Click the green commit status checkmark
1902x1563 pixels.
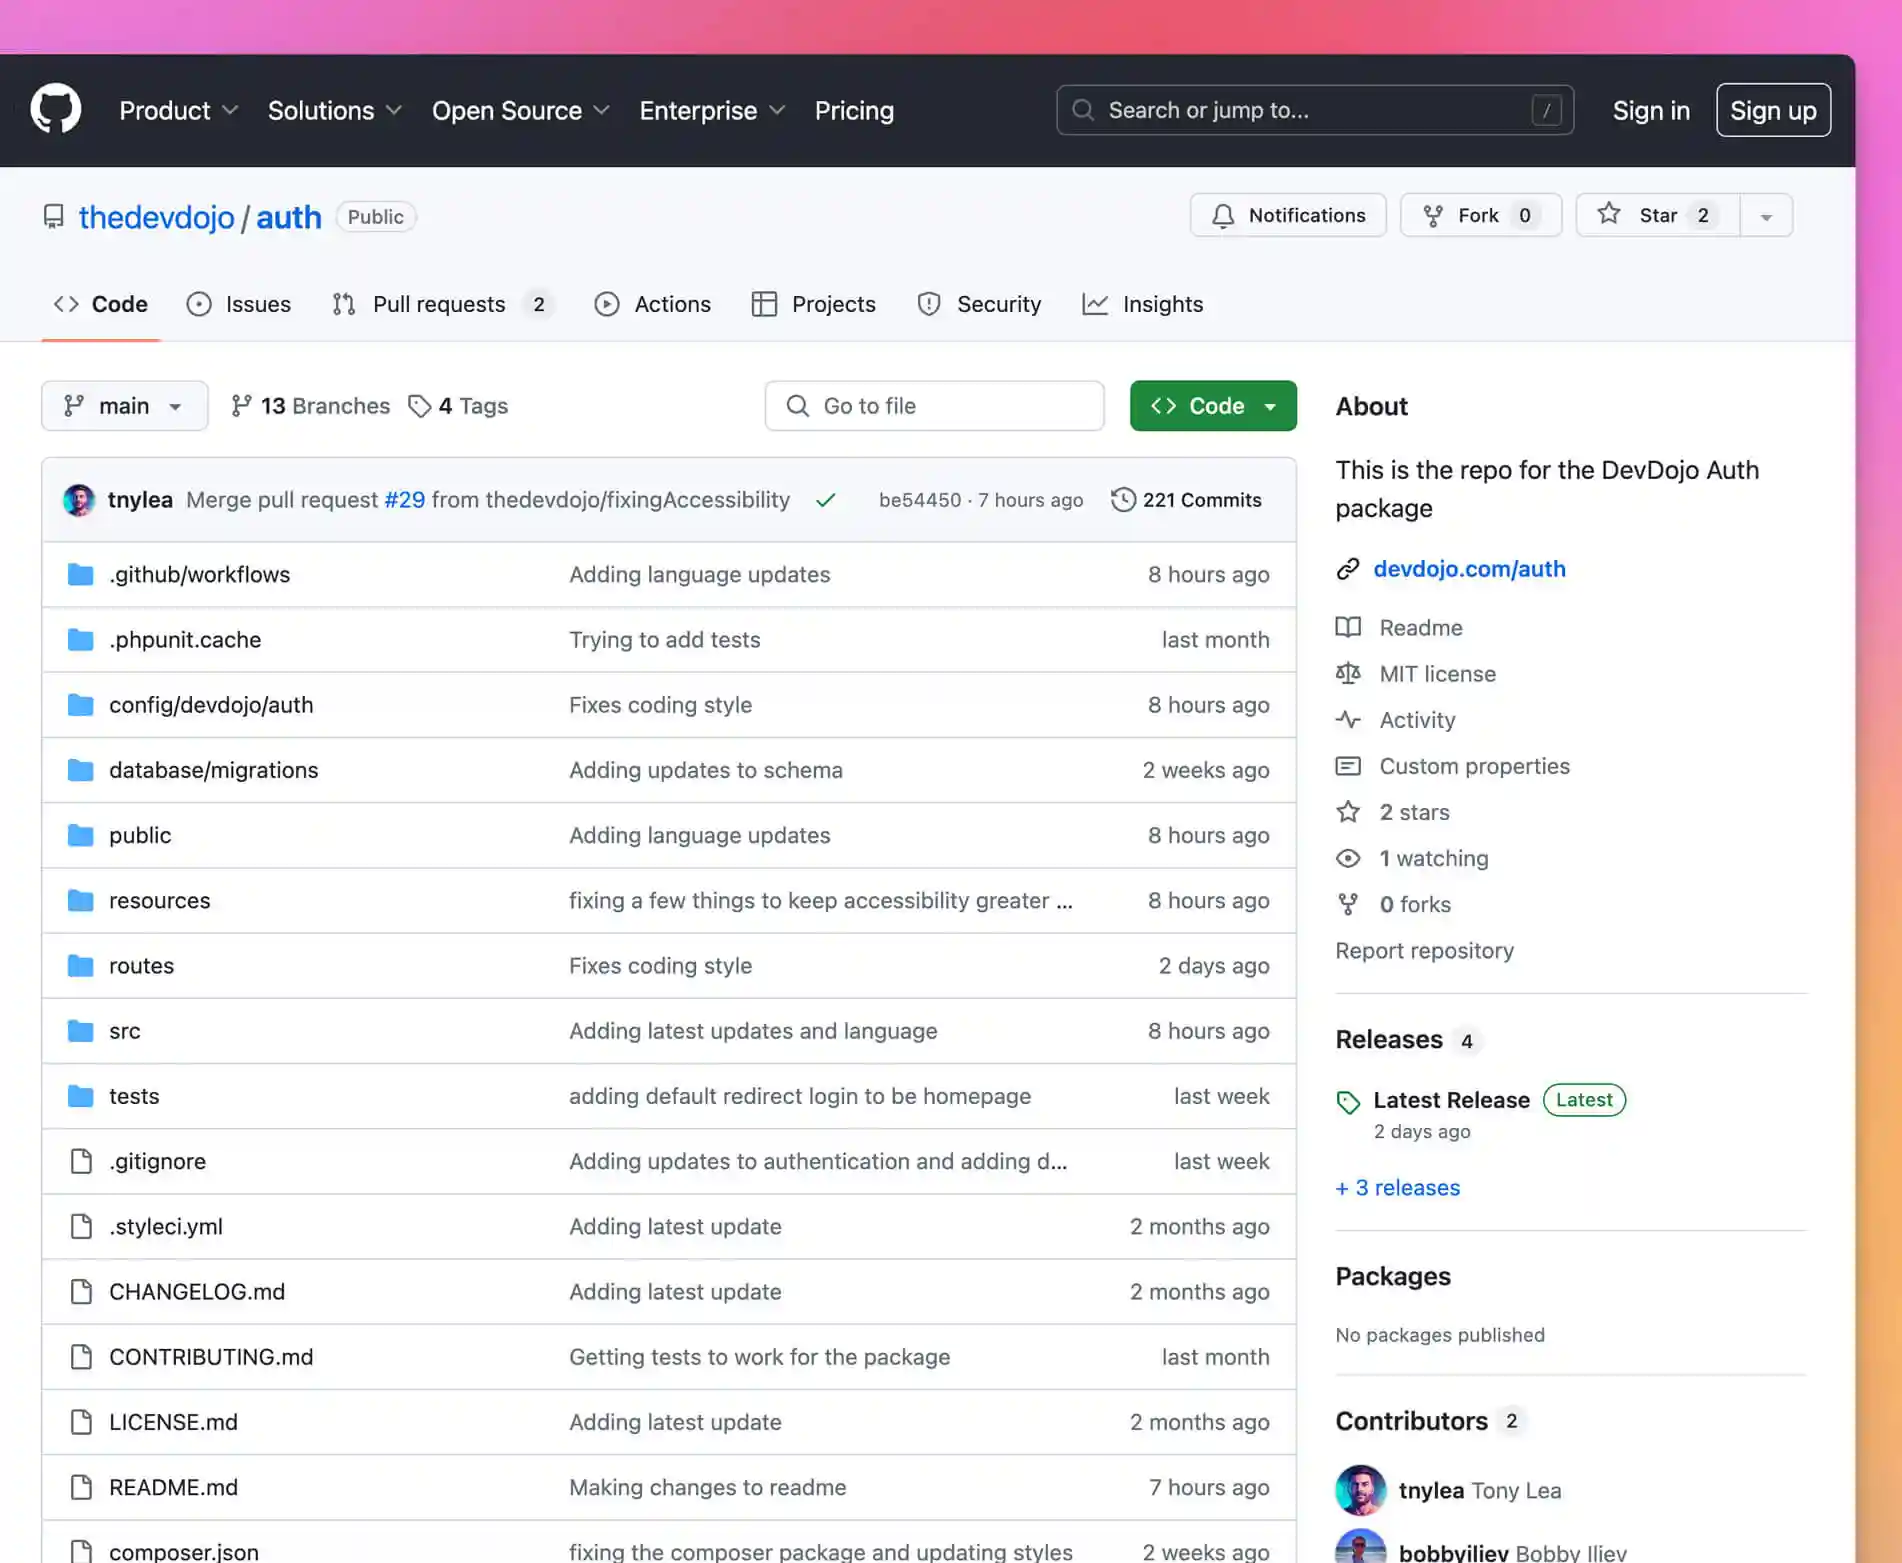click(x=825, y=501)
